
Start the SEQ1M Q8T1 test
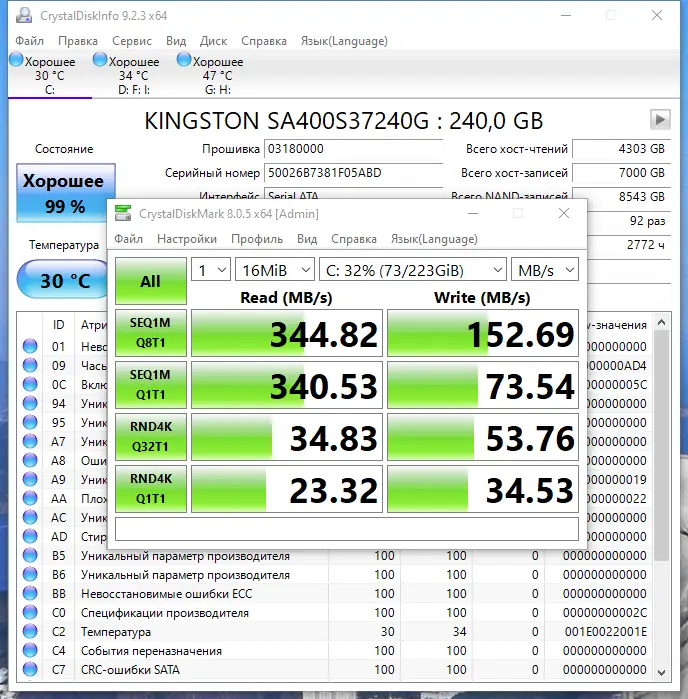point(151,333)
